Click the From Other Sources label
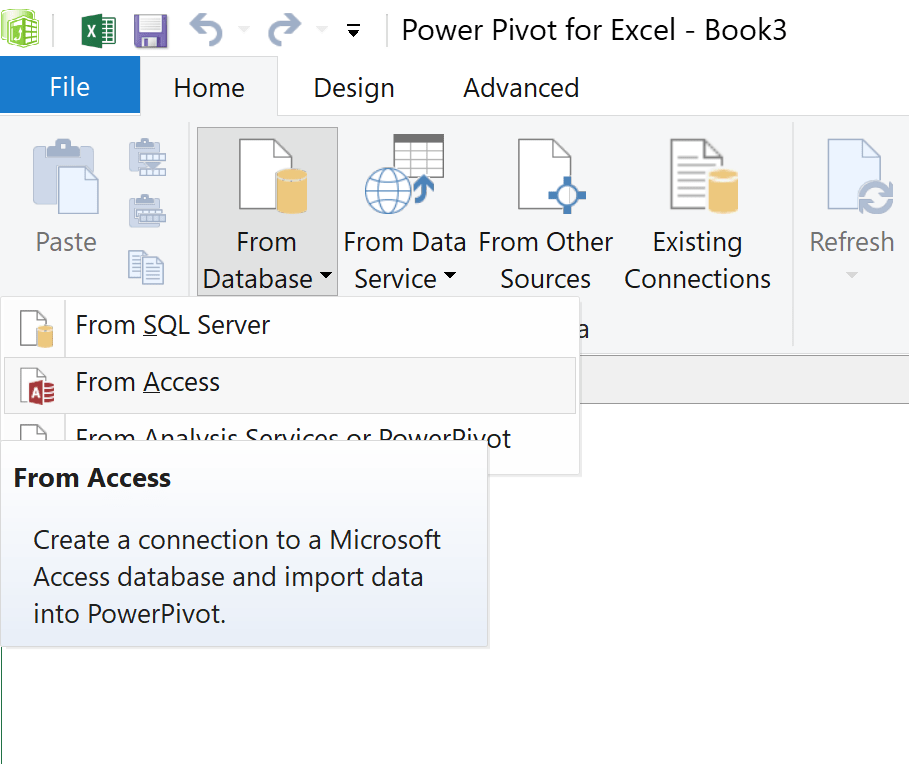This screenshot has width=909, height=764. click(546, 260)
